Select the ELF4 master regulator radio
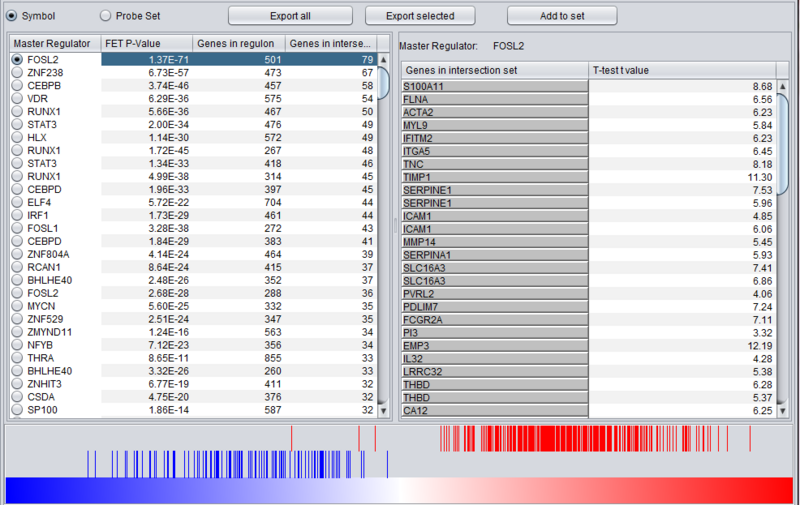 (17, 202)
